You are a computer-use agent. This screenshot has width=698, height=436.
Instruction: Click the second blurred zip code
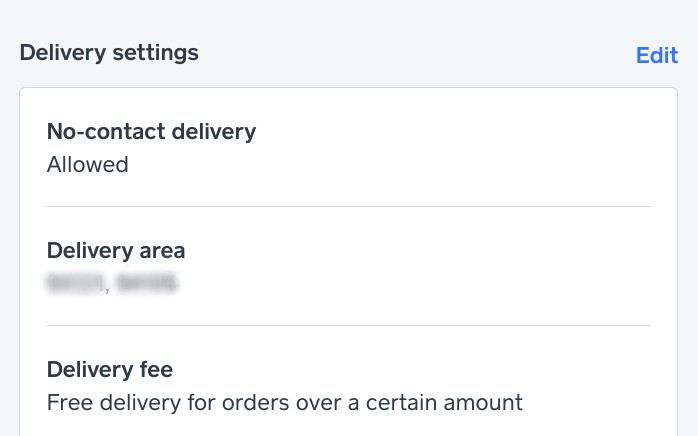tap(146, 284)
